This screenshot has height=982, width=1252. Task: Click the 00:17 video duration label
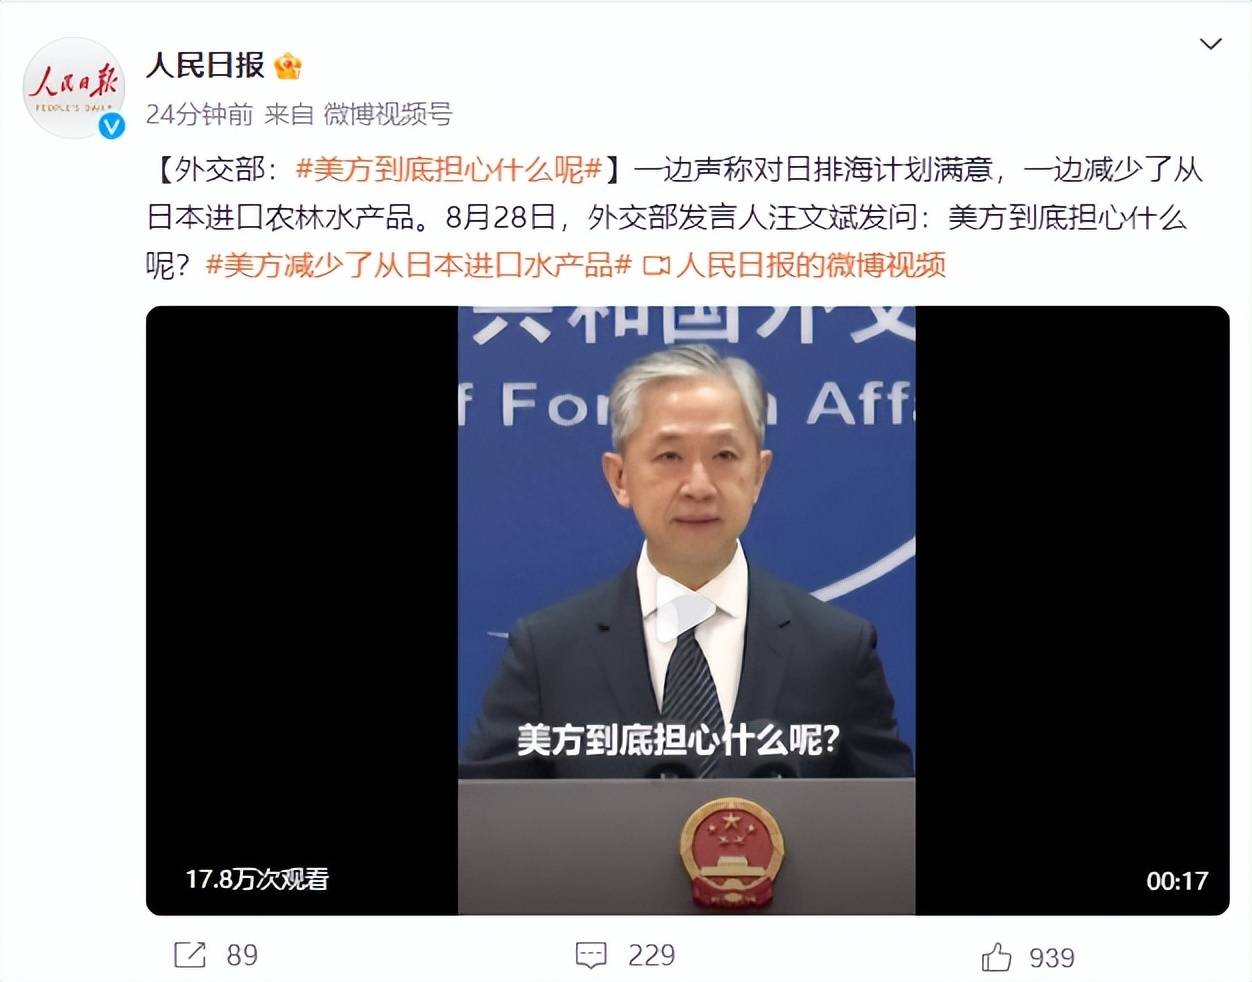[x=1177, y=881]
